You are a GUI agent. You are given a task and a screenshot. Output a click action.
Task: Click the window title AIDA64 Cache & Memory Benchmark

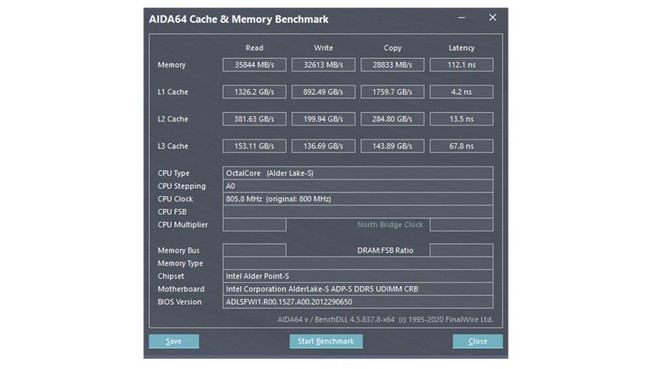(238, 19)
